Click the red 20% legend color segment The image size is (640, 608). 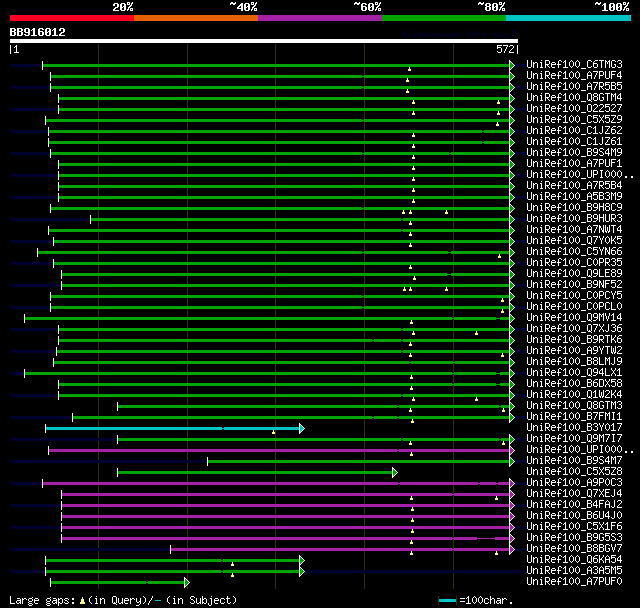72,18
